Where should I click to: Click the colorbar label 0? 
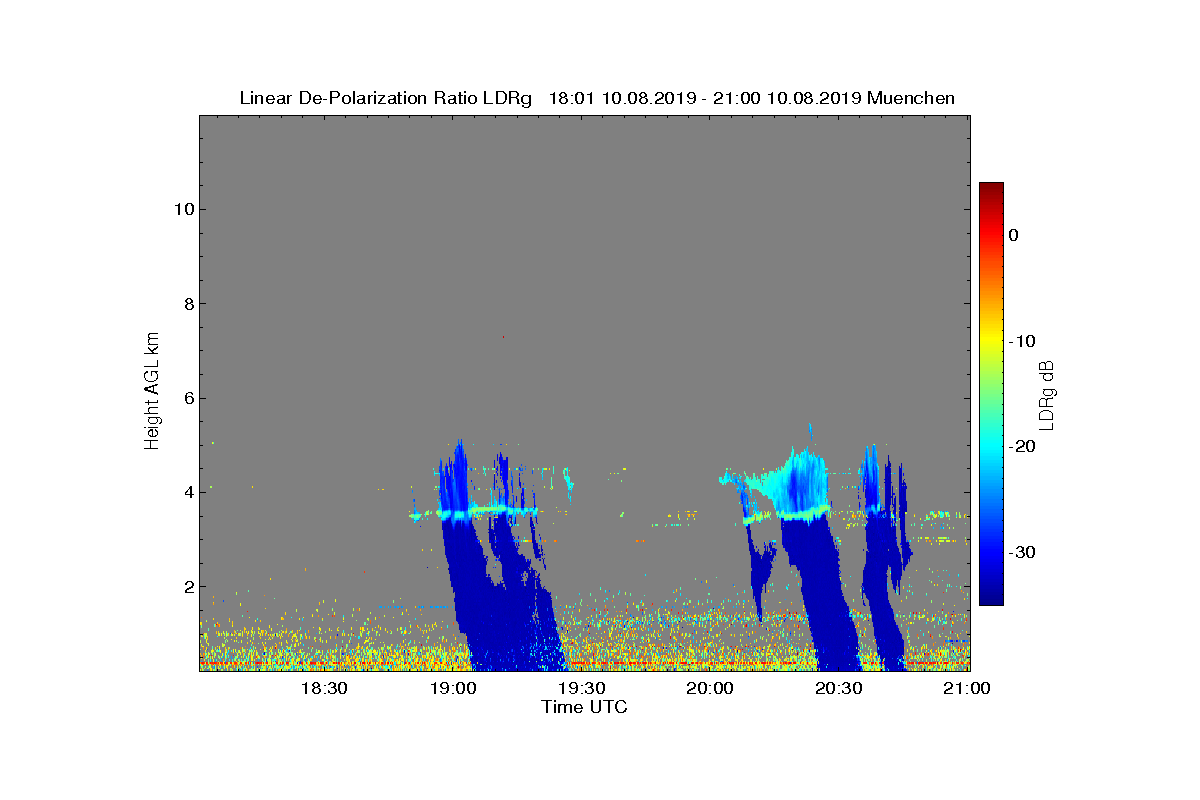(1013, 235)
